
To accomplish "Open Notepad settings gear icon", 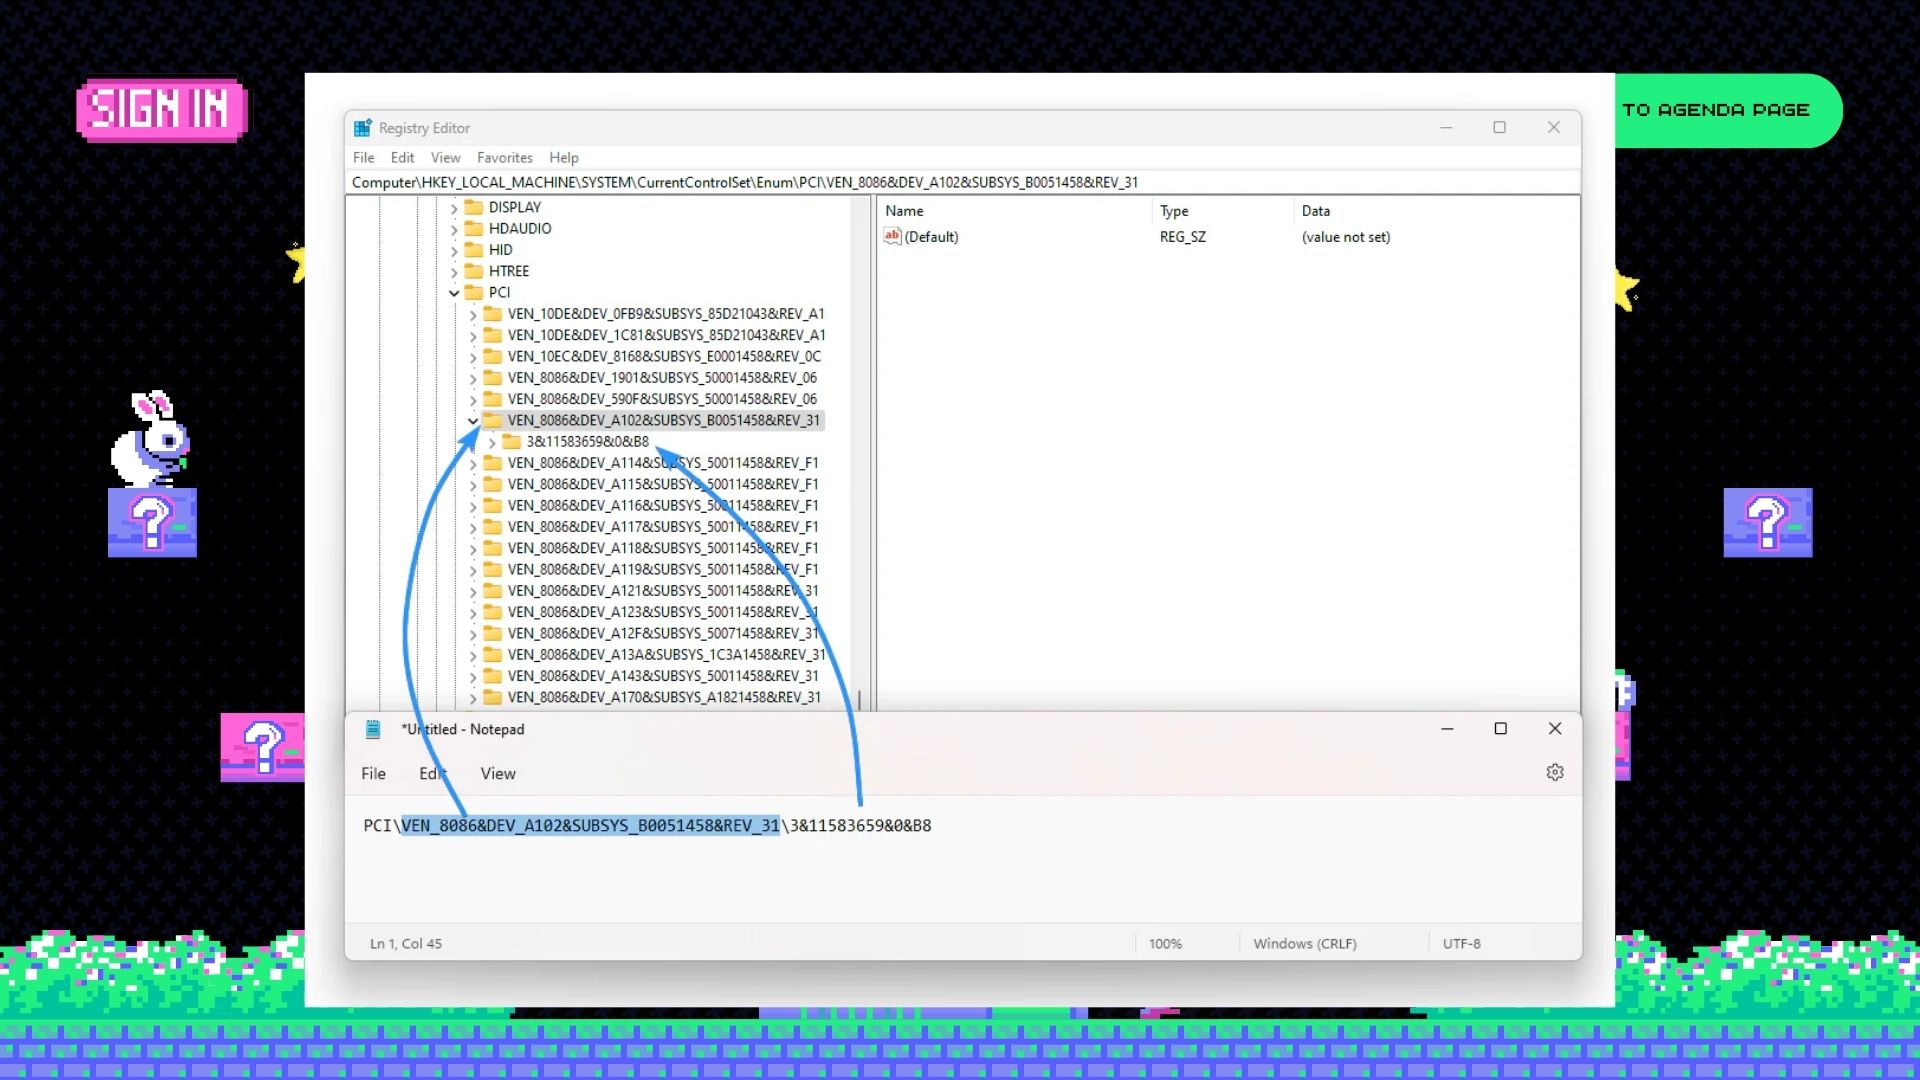I will pos(1555,773).
